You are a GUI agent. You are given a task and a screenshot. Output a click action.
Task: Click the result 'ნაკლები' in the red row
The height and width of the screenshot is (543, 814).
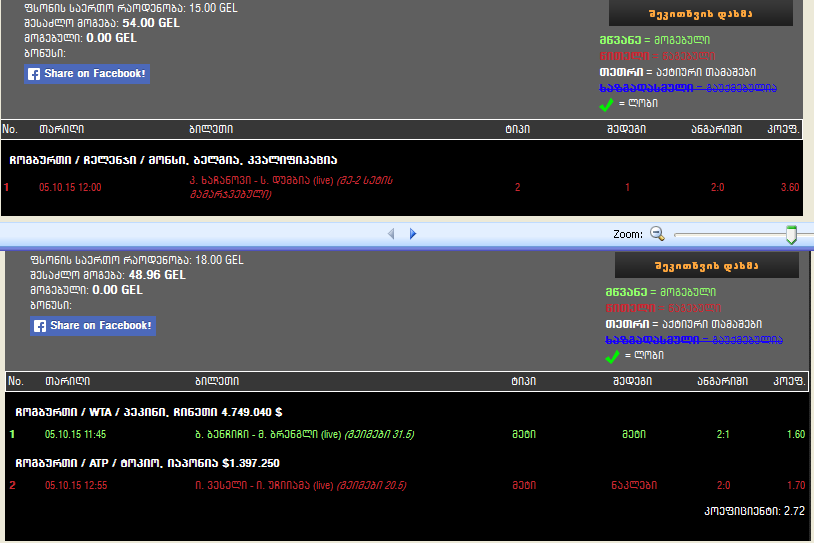634,485
